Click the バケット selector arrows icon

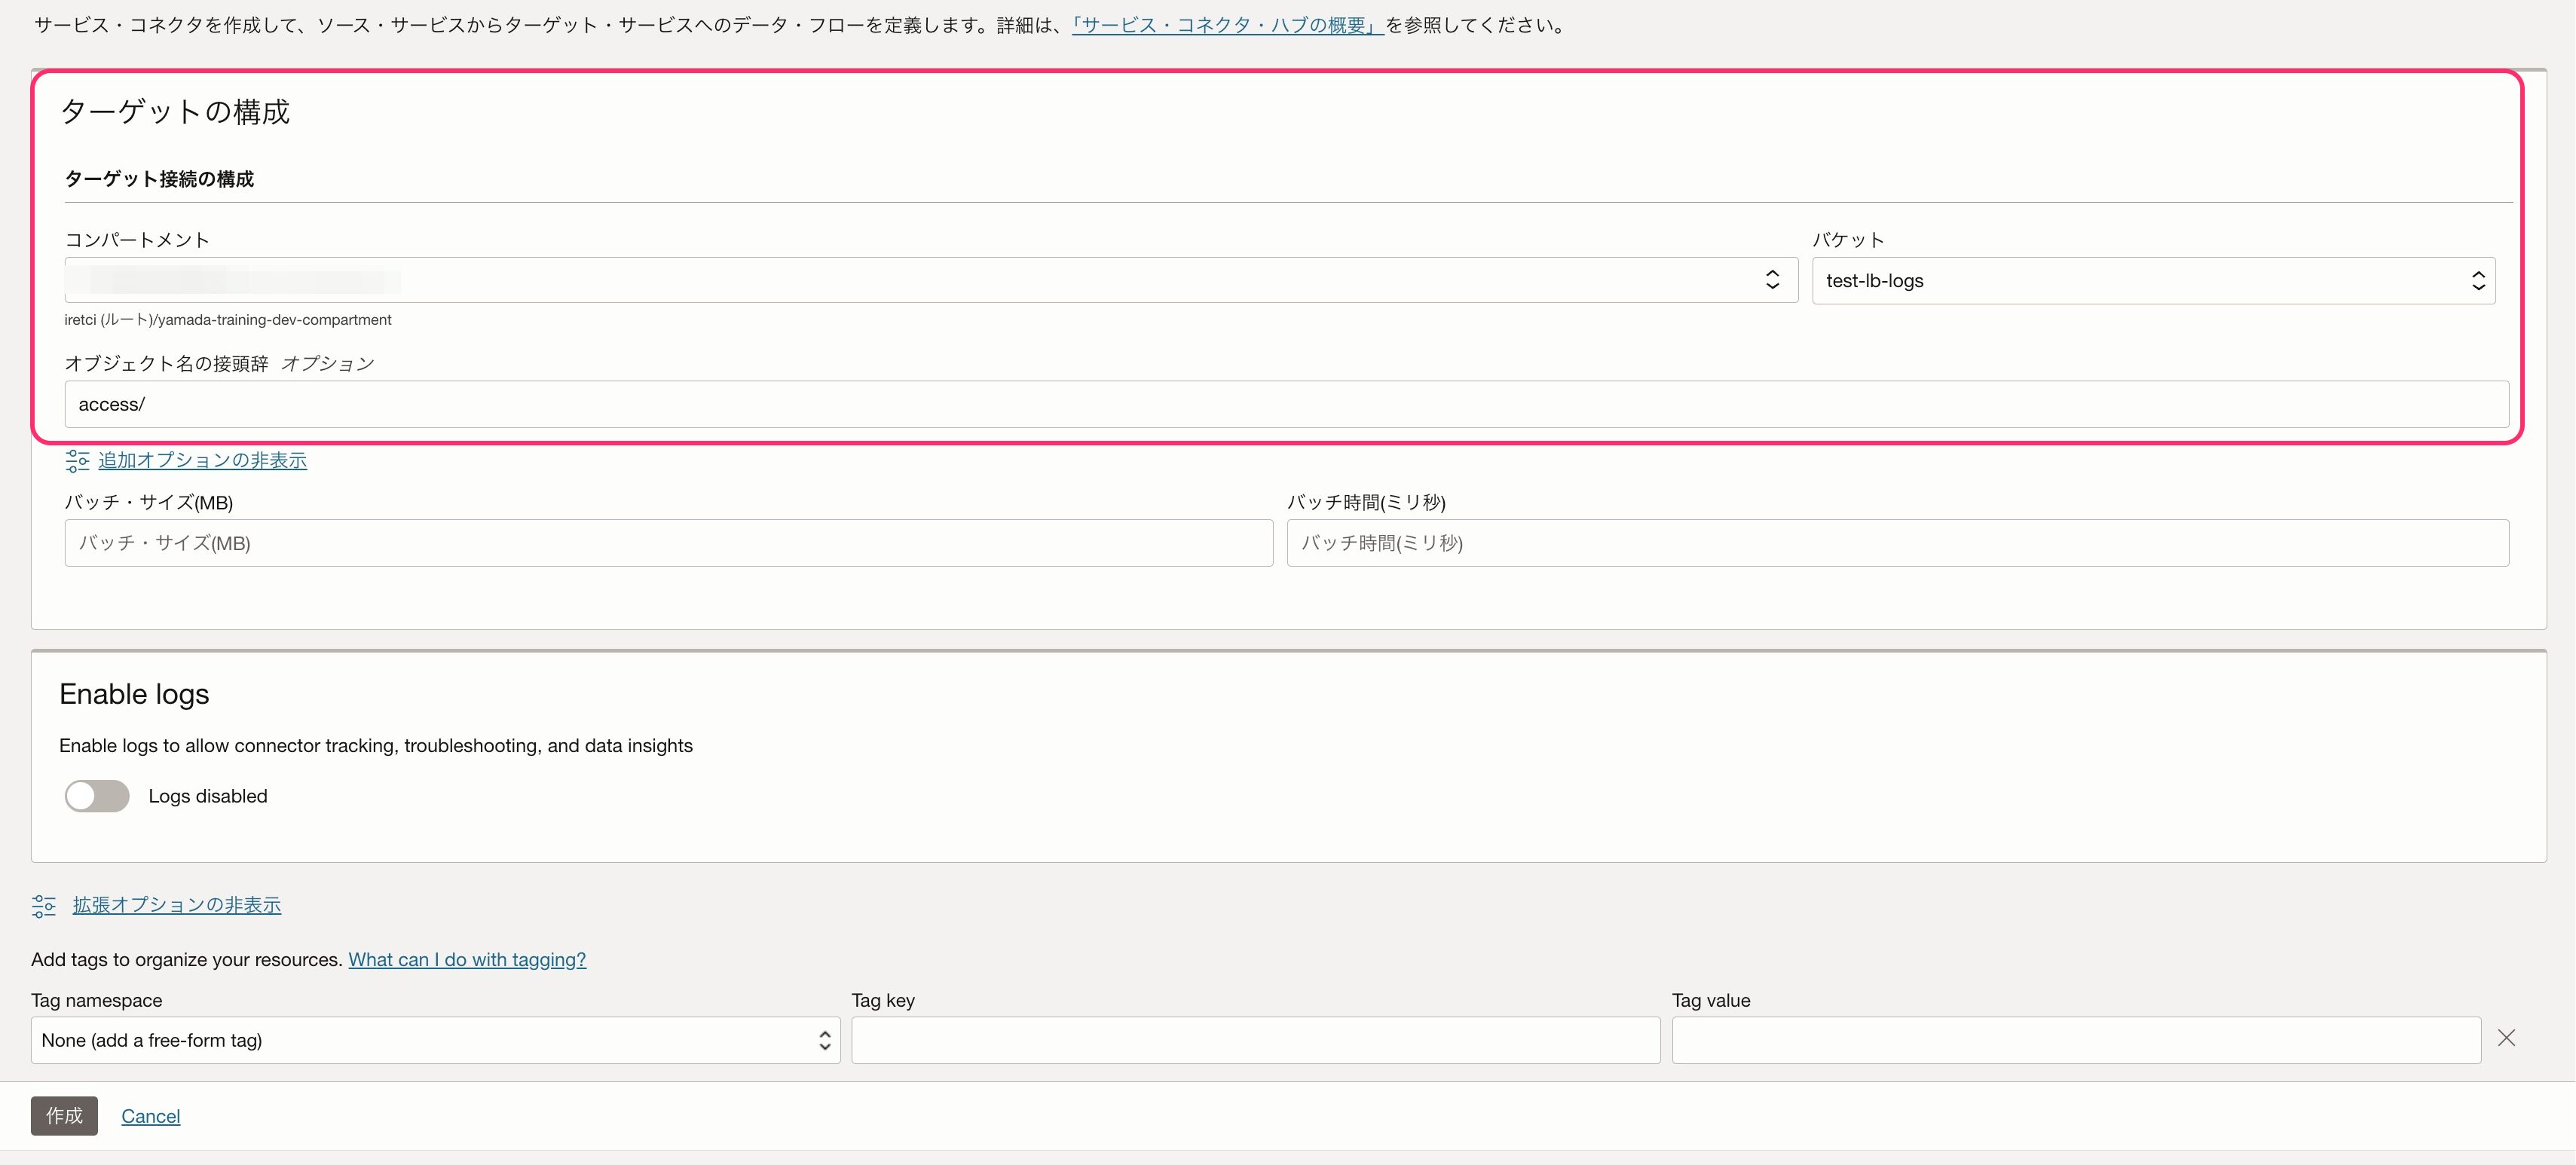coord(2478,281)
